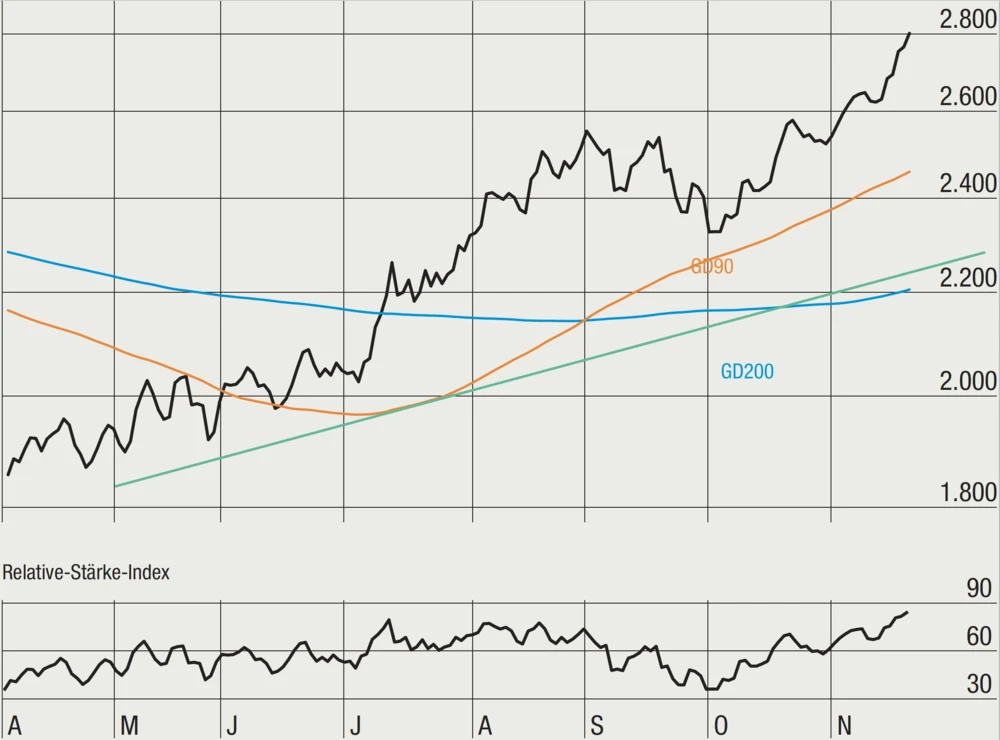Click the first A (April) month marker
This screenshot has width=1000, height=740.
(x=13, y=725)
